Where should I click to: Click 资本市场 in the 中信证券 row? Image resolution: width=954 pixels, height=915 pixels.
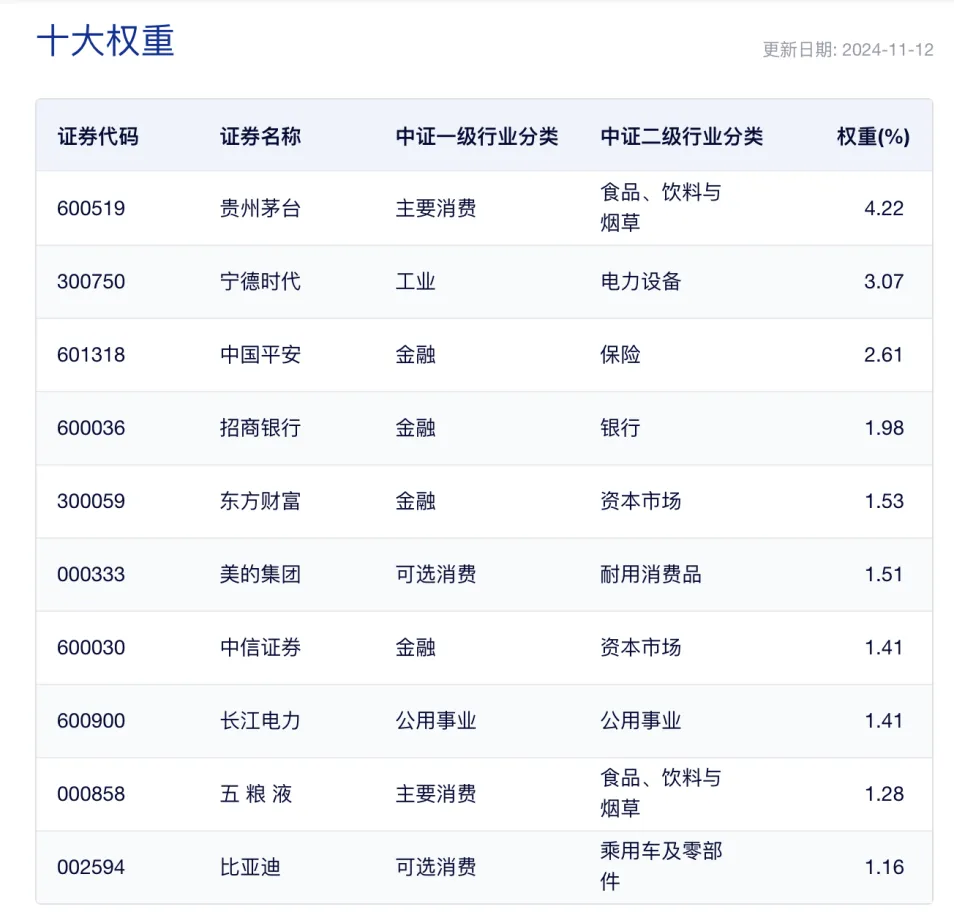coord(641,648)
